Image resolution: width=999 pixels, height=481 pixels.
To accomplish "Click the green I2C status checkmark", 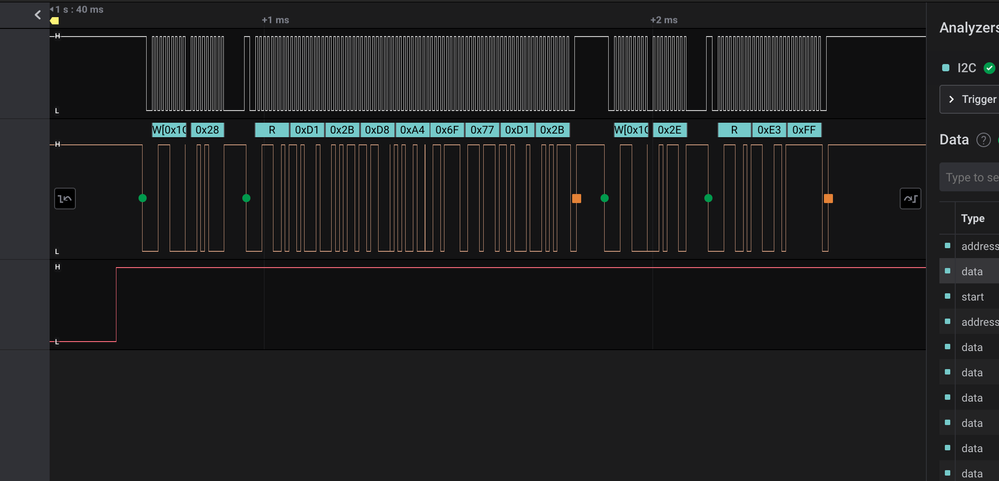I will tap(989, 68).
